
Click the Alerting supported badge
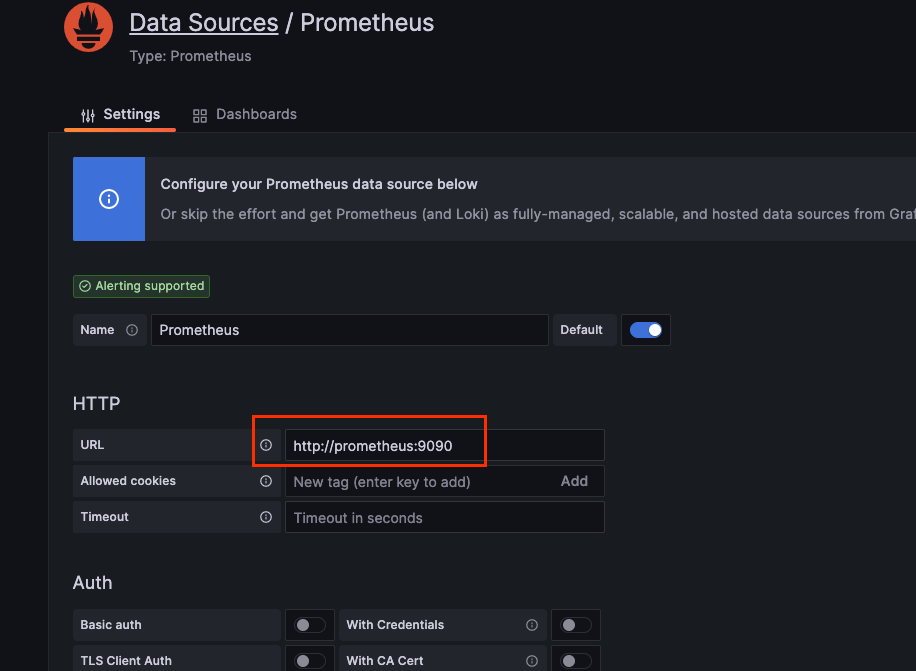141,286
